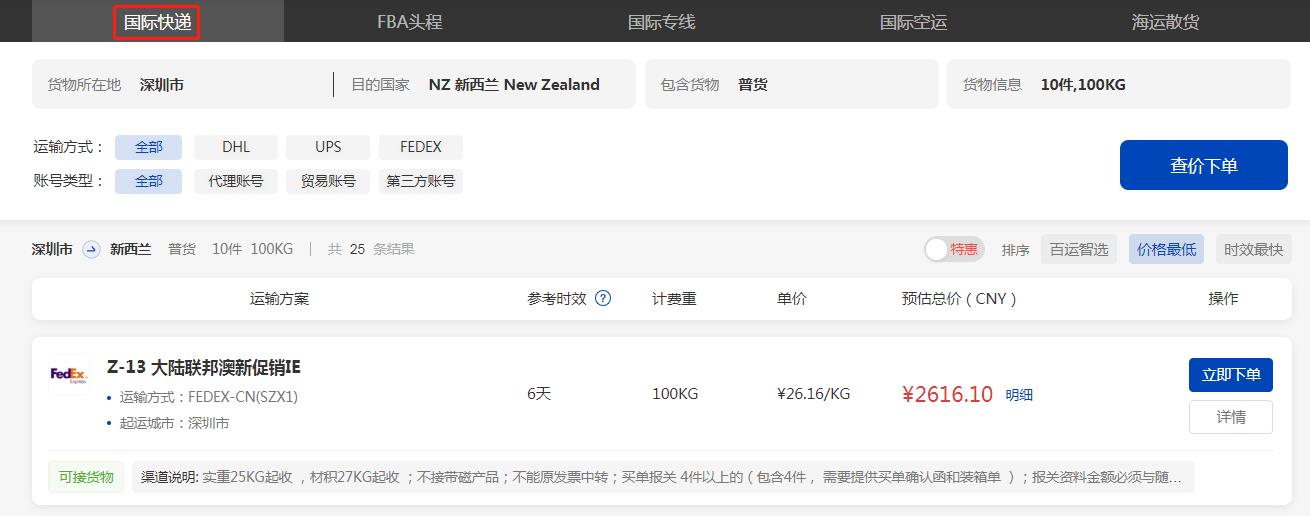Change 包含货物 field showing 普货
The height and width of the screenshot is (516, 1310).
[792, 84]
